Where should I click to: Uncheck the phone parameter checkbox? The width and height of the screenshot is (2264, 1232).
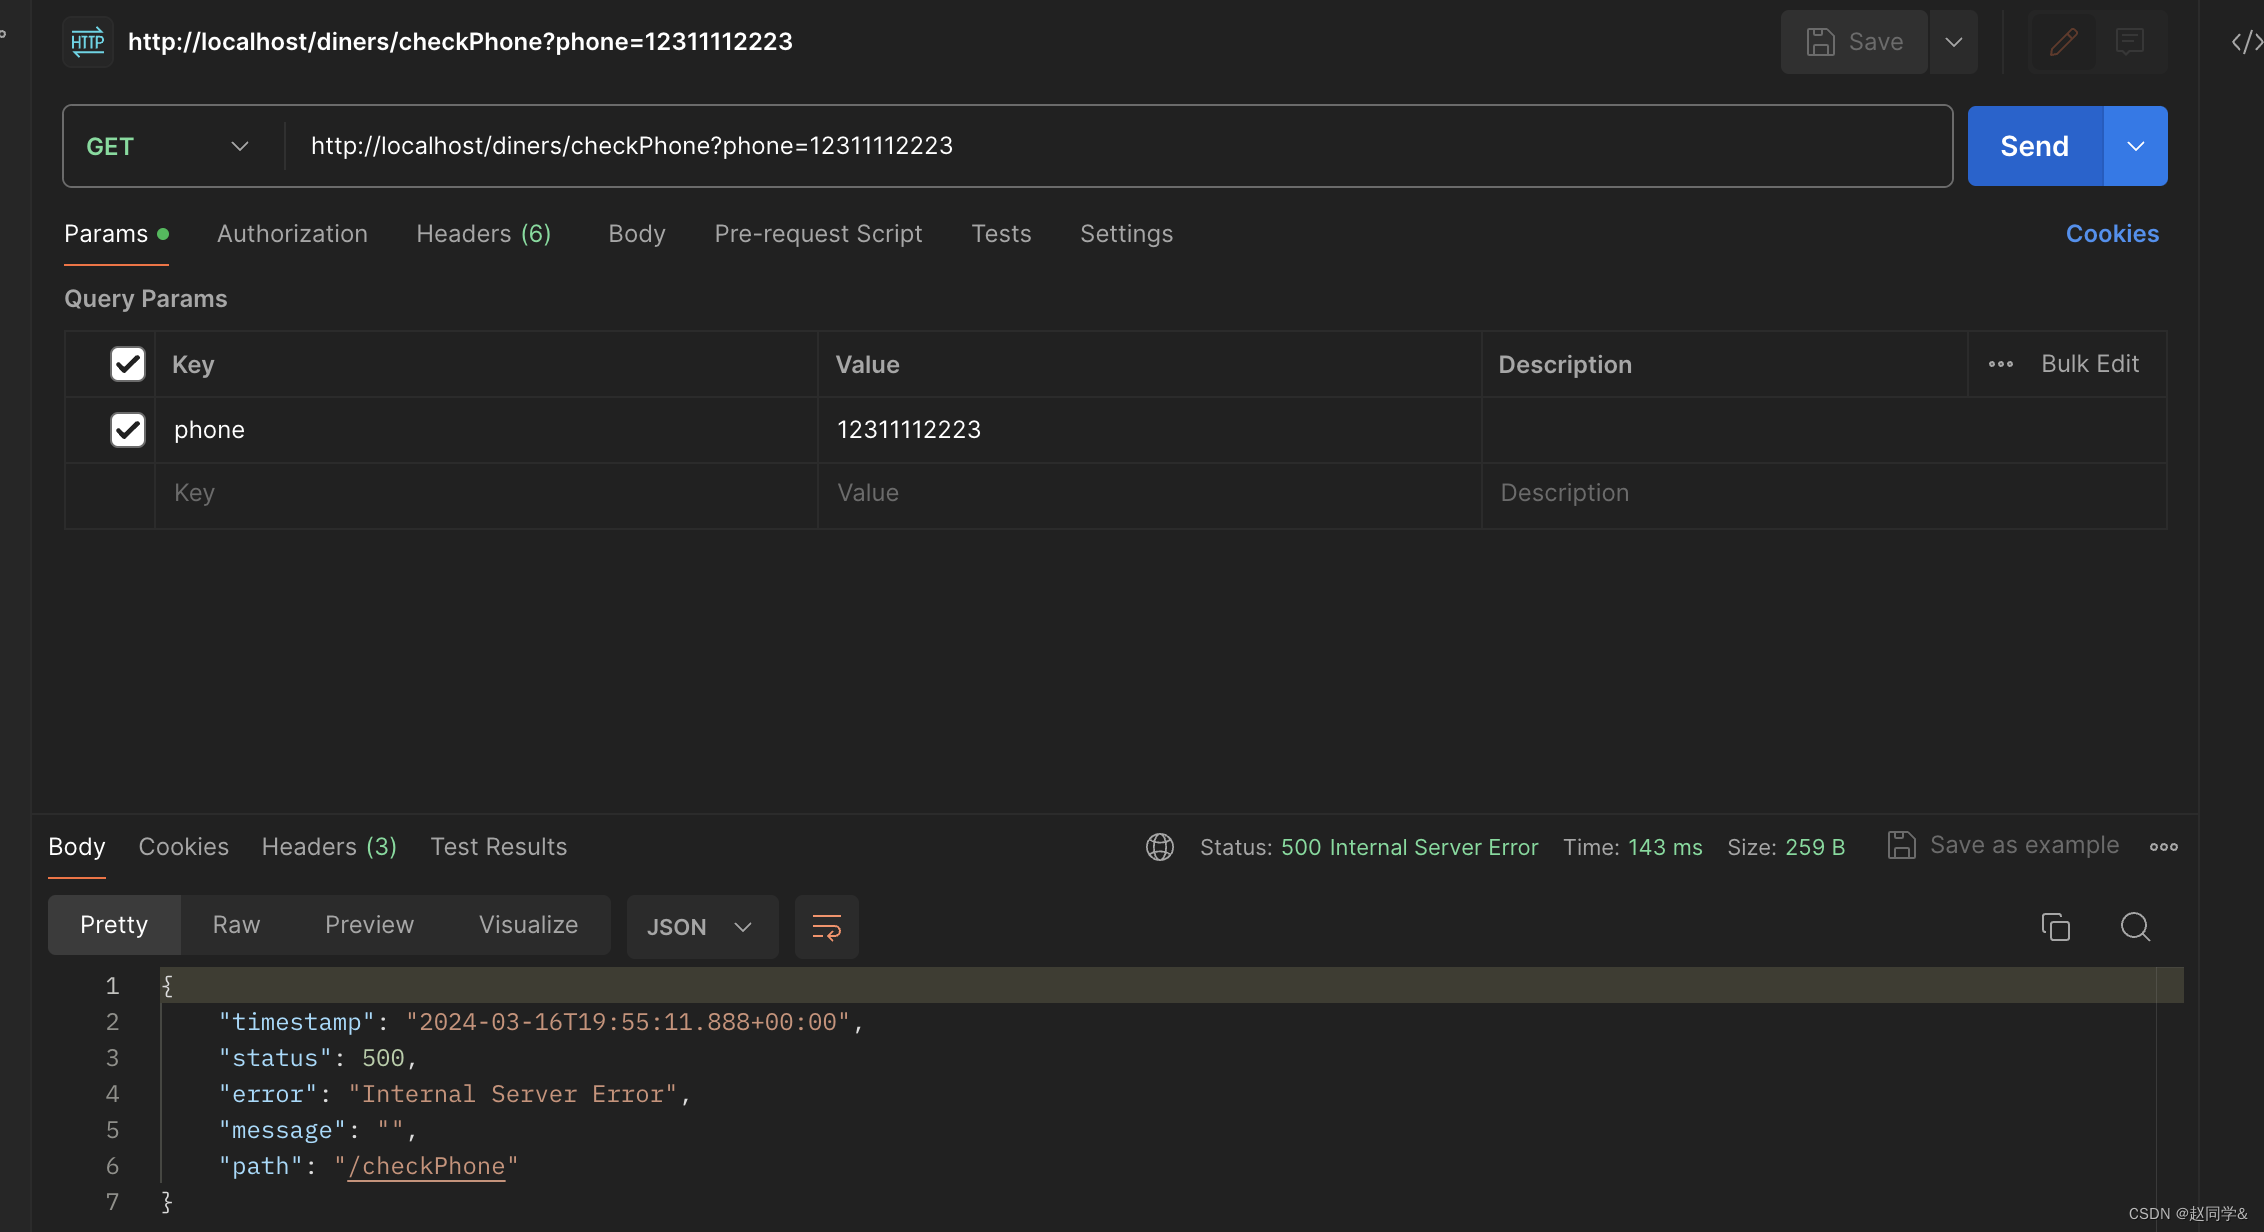(x=128, y=430)
